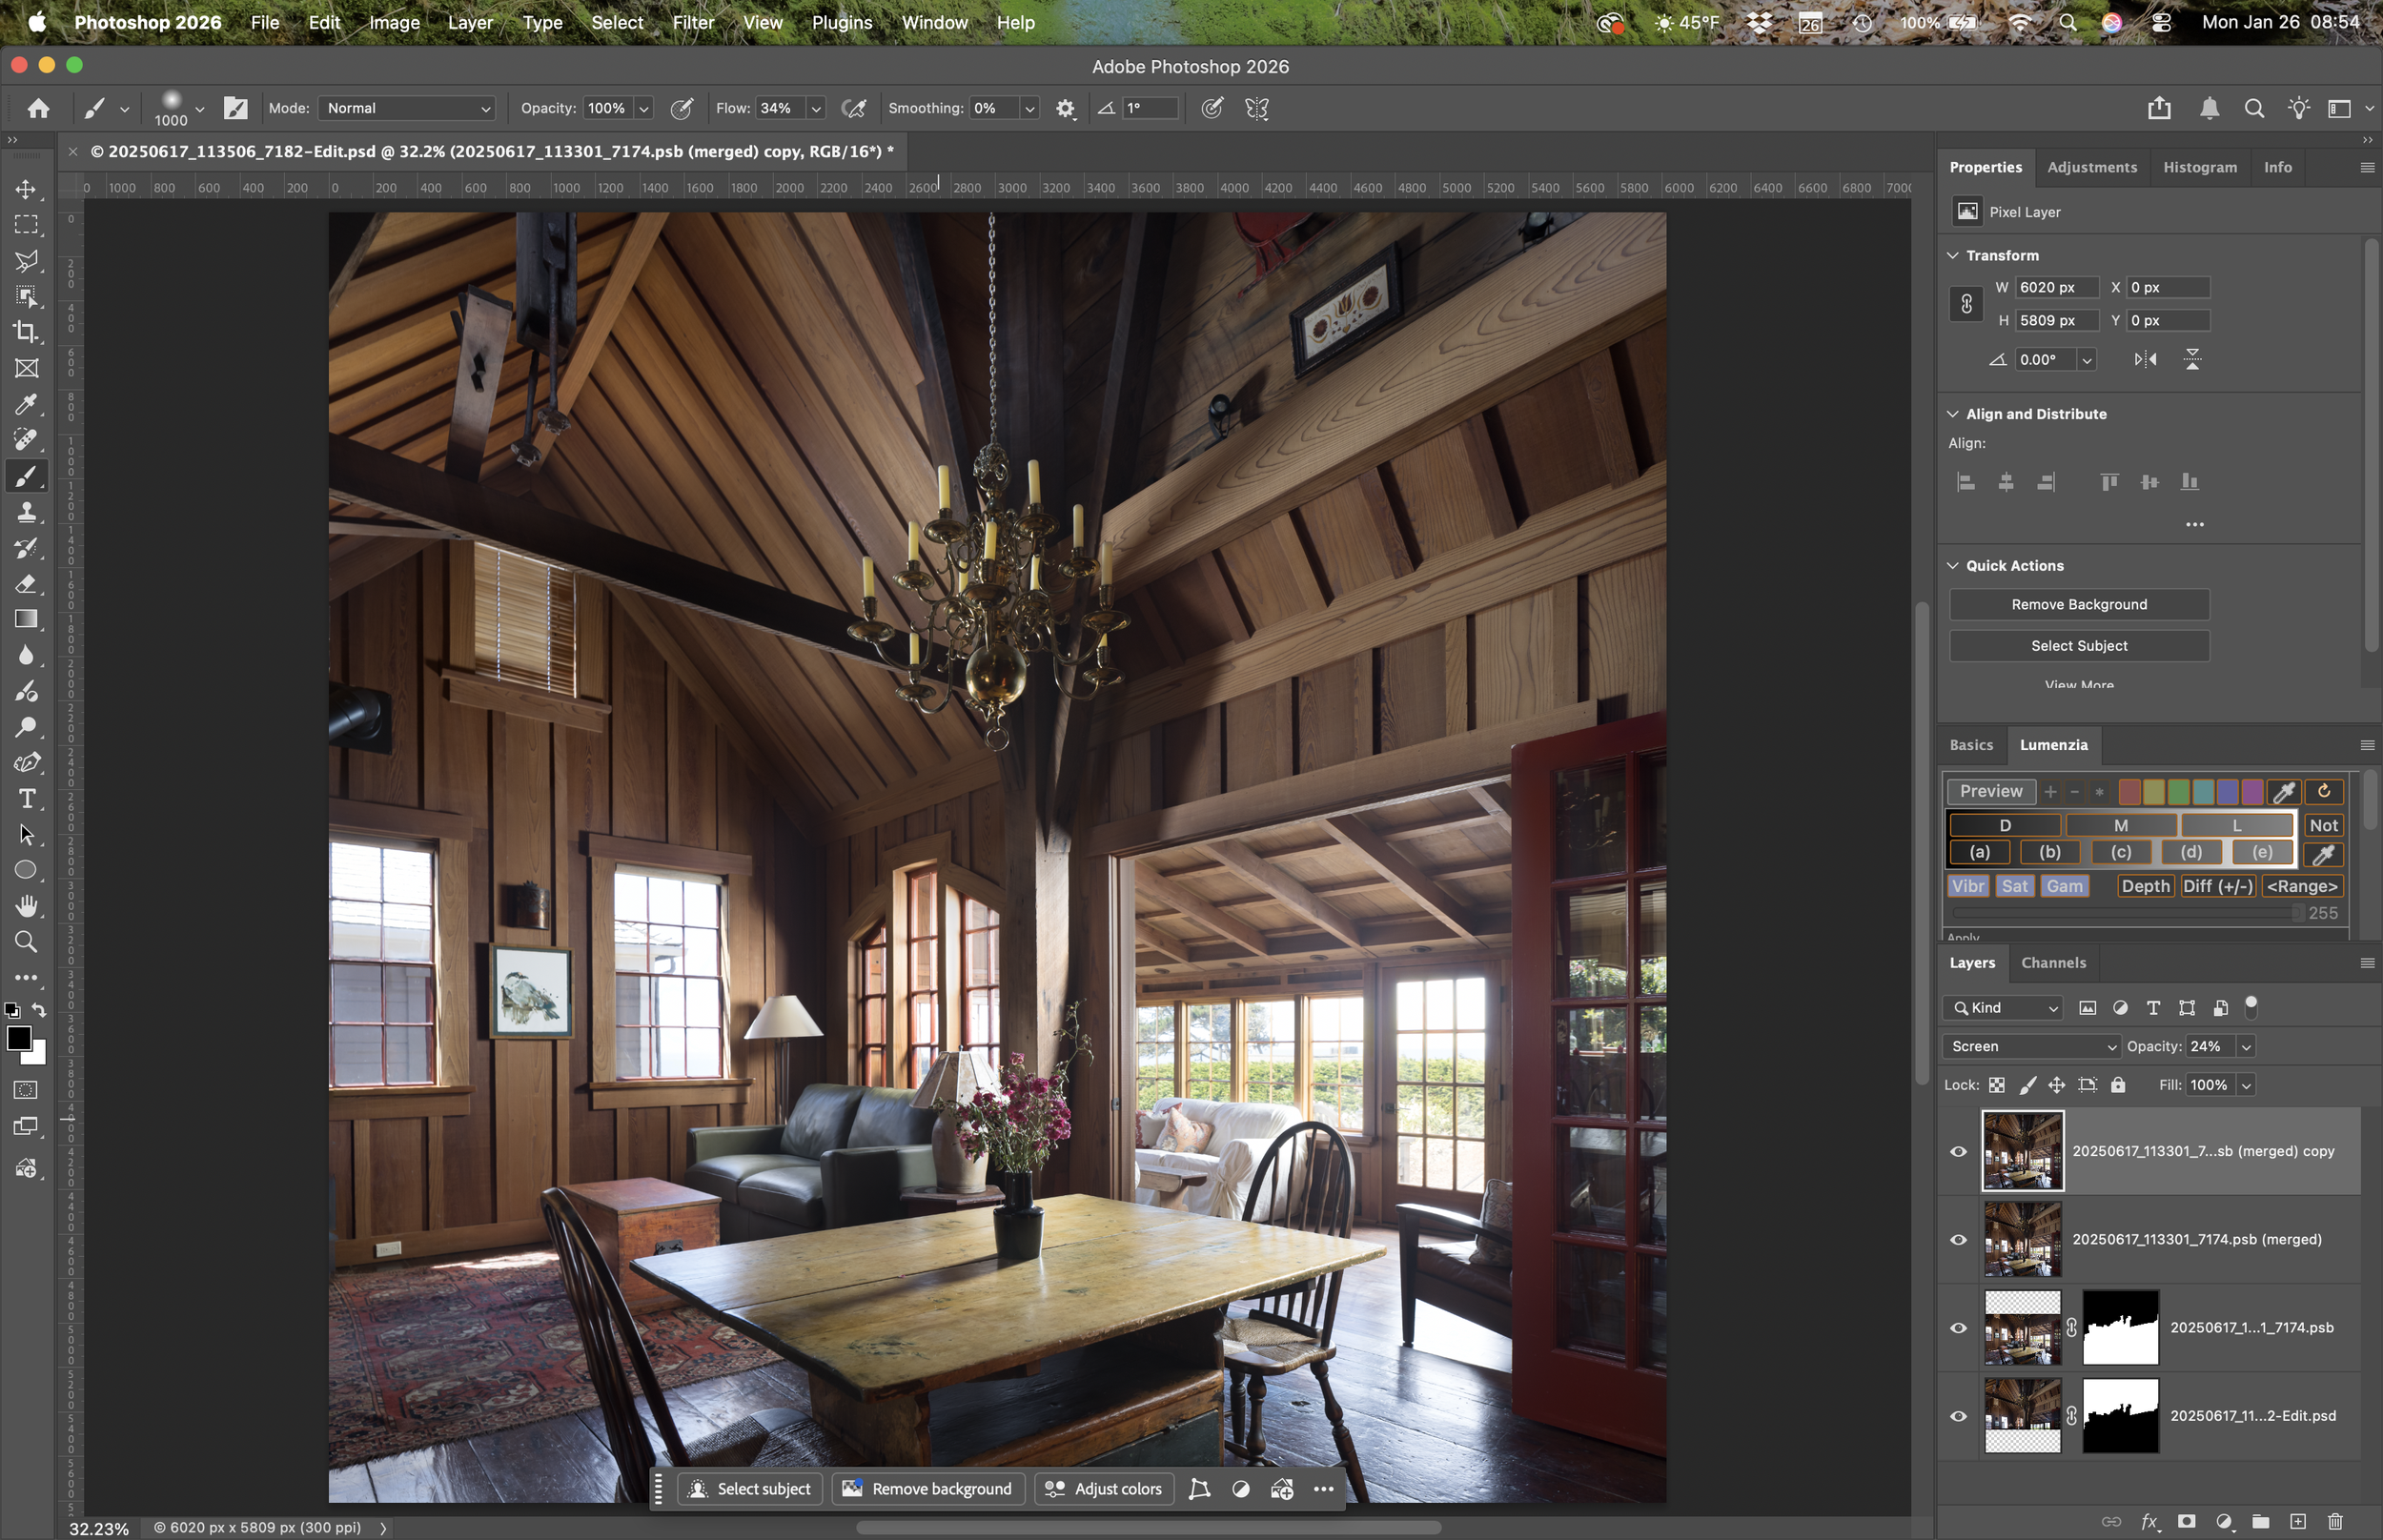Select the Clone Stamp tool
The width and height of the screenshot is (2383, 1540).
26,512
